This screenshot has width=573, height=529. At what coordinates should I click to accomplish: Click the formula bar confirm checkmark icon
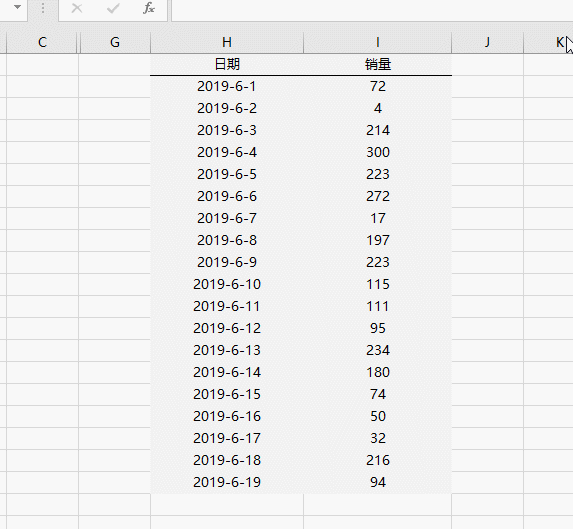pos(113,8)
